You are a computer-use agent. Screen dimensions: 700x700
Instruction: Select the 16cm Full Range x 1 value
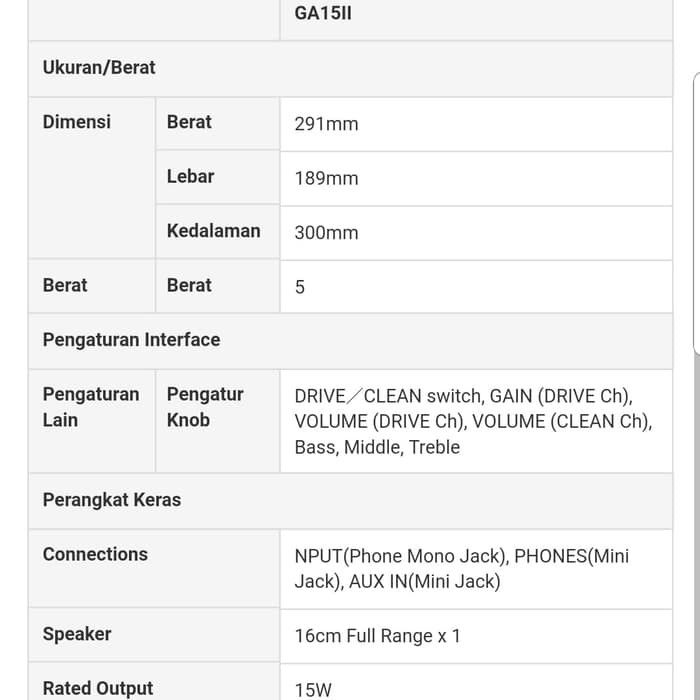[377, 636]
